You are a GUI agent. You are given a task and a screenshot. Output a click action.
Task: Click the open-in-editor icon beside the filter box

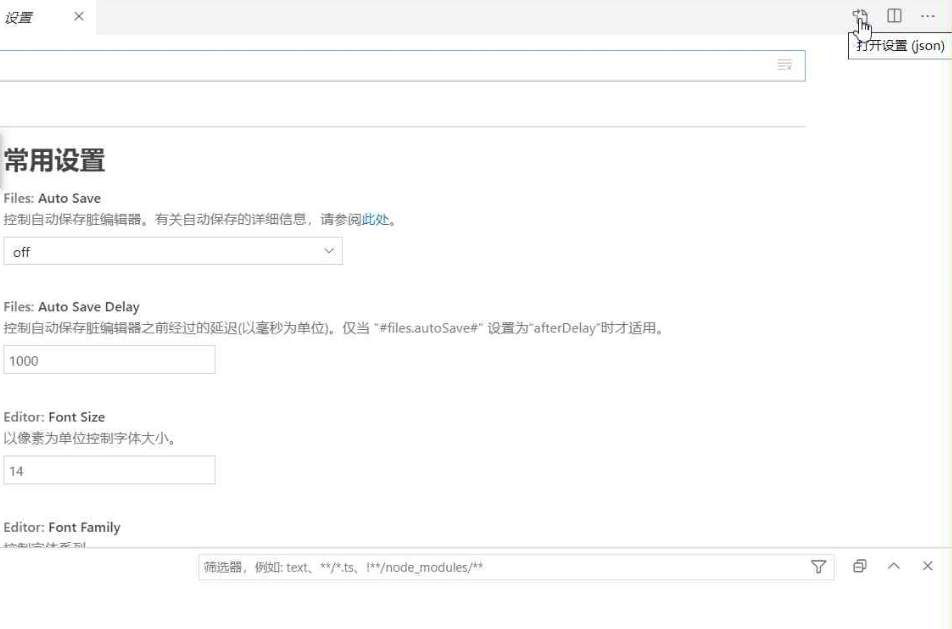(x=857, y=567)
